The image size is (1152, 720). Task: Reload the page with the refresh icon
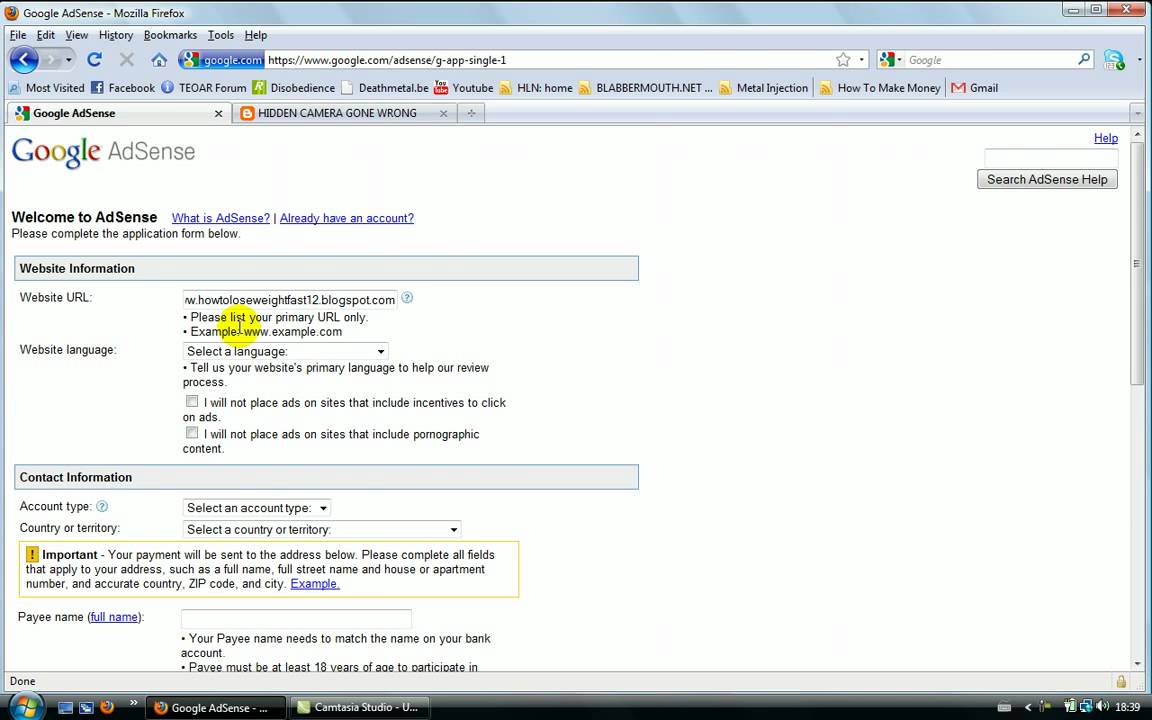click(x=94, y=60)
